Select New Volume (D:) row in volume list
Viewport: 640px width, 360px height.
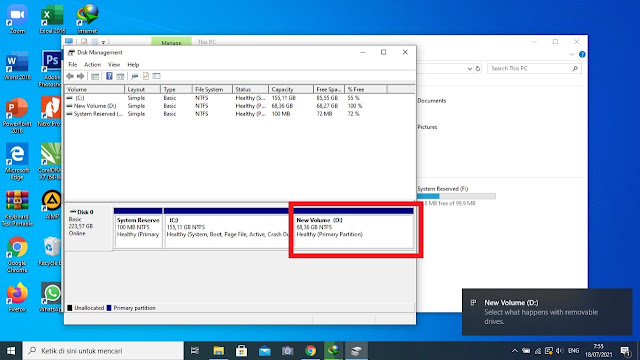coord(240,106)
